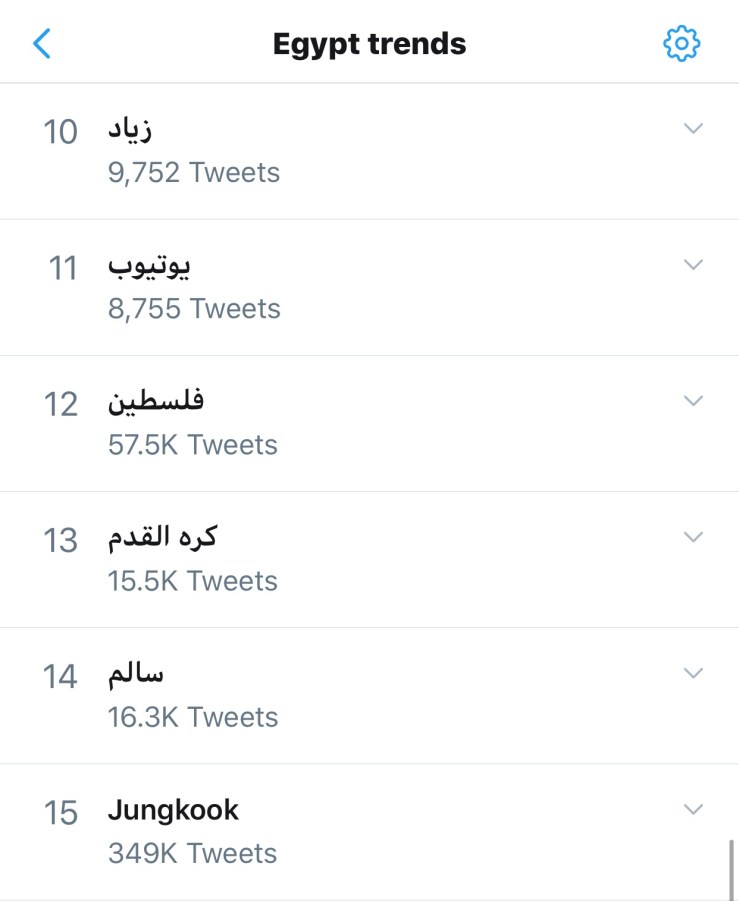Expand the chevron next to فلسطين trend

coord(693,400)
